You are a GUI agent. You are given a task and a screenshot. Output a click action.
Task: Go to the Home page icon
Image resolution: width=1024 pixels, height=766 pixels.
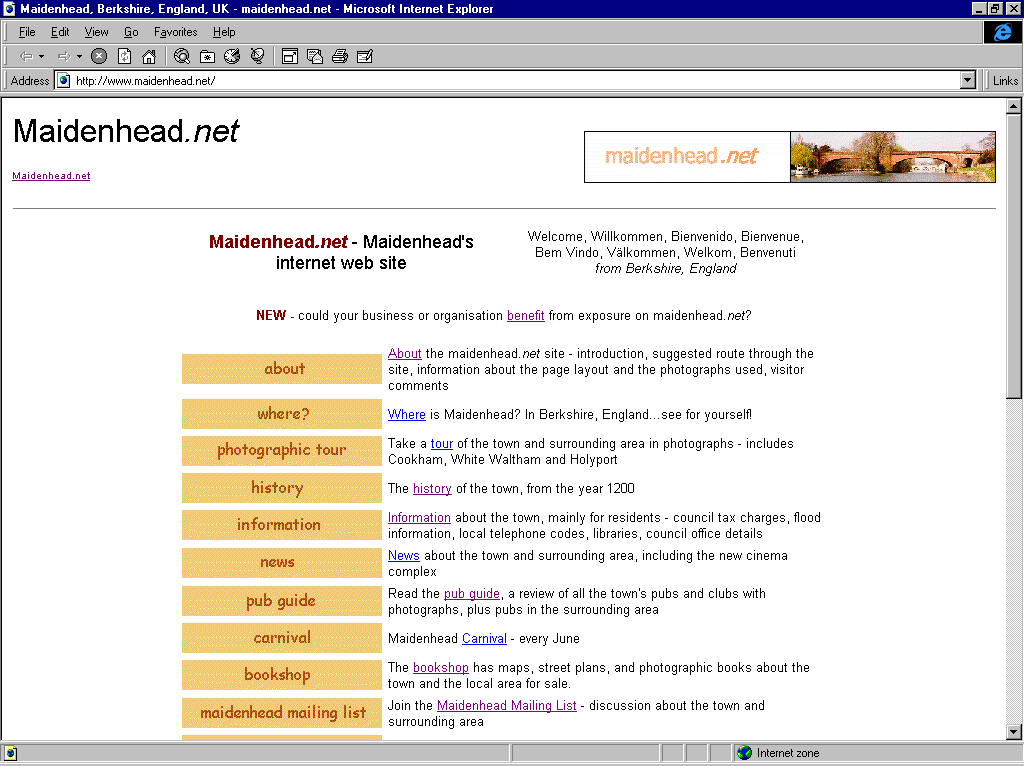pyautogui.click(x=148, y=56)
